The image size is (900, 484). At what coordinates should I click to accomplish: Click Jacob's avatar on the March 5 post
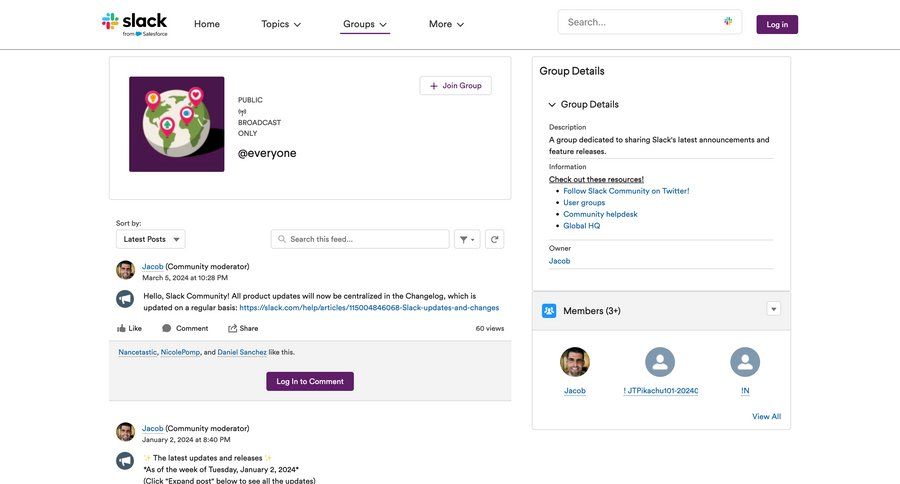[x=126, y=270]
